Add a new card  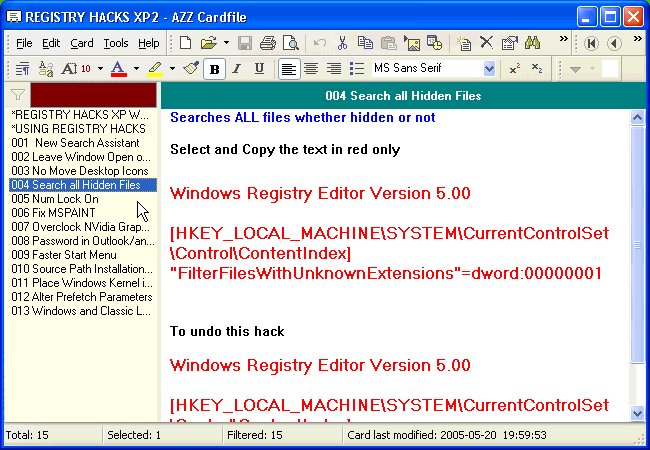(463, 43)
